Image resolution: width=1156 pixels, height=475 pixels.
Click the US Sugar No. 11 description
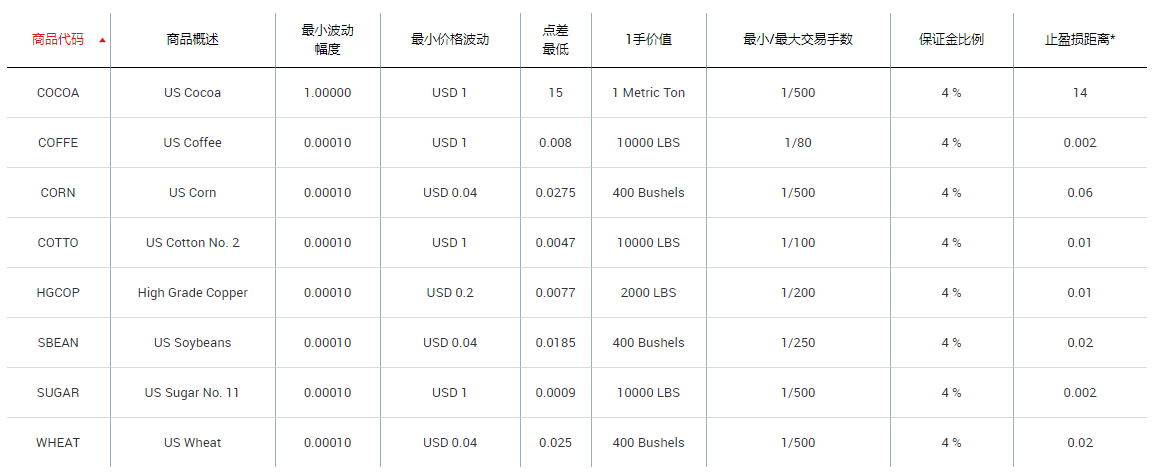point(193,392)
